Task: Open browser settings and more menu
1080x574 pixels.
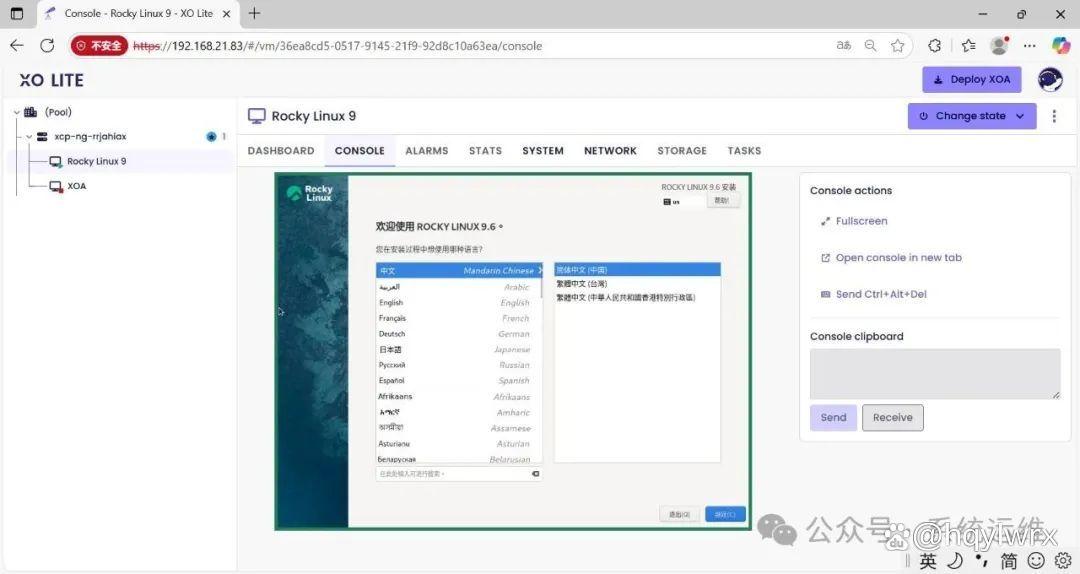Action: (x=1030, y=45)
